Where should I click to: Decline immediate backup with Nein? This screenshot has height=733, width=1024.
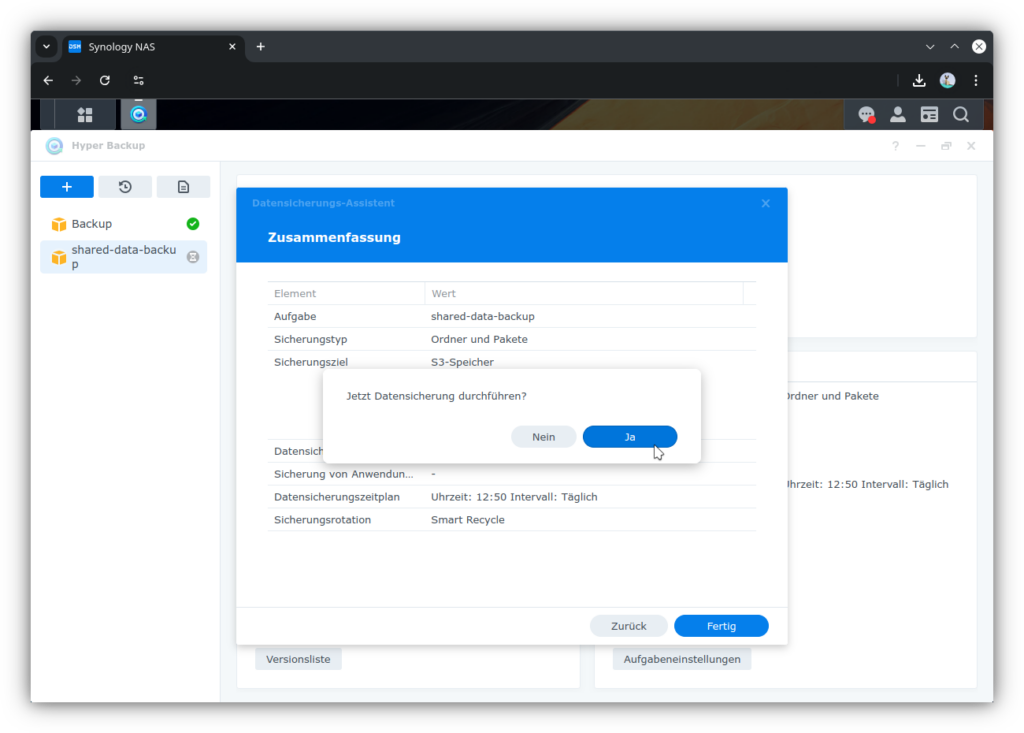(543, 437)
